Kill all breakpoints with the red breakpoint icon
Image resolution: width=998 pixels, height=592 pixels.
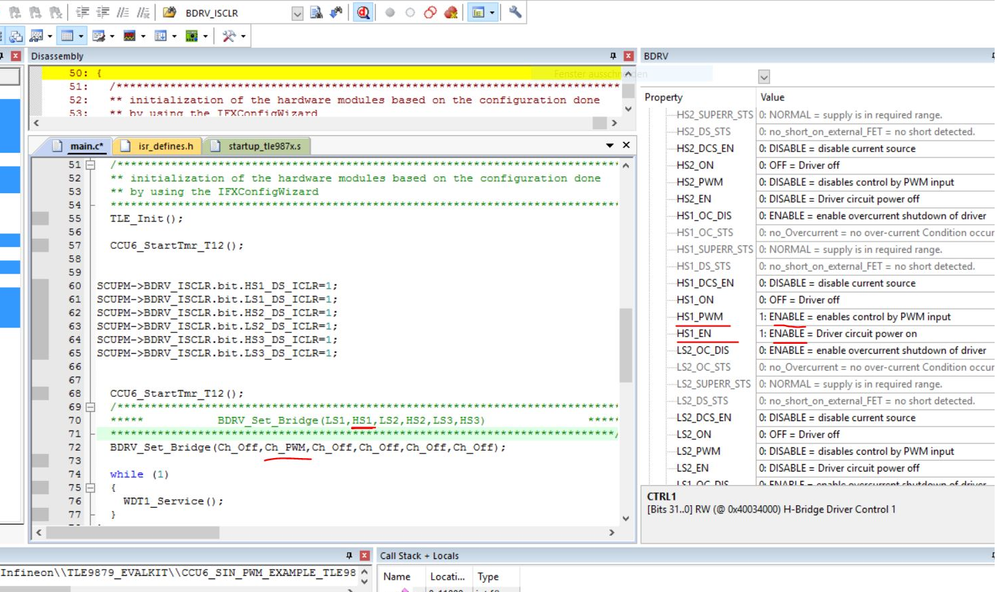tap(450, 12)
